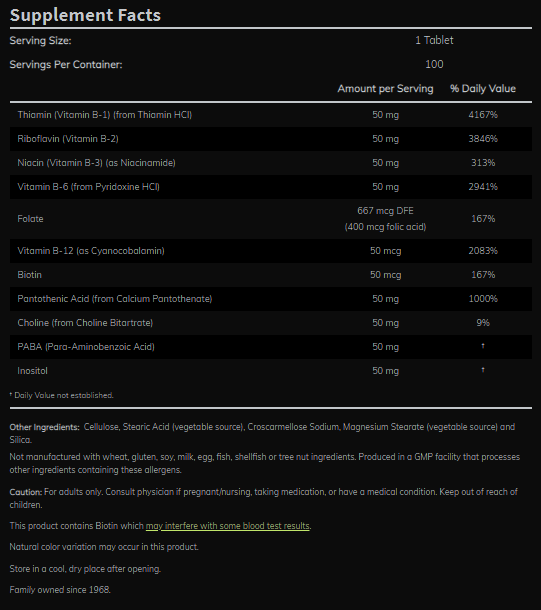541x610 pixels.
Task: Open the blood test interference link
Action: coord(228,526)
